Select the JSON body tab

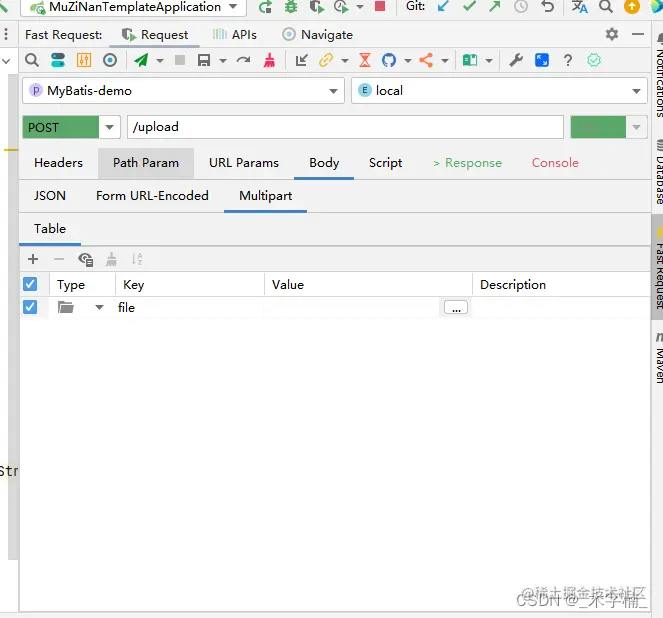(x=50, y=196)
